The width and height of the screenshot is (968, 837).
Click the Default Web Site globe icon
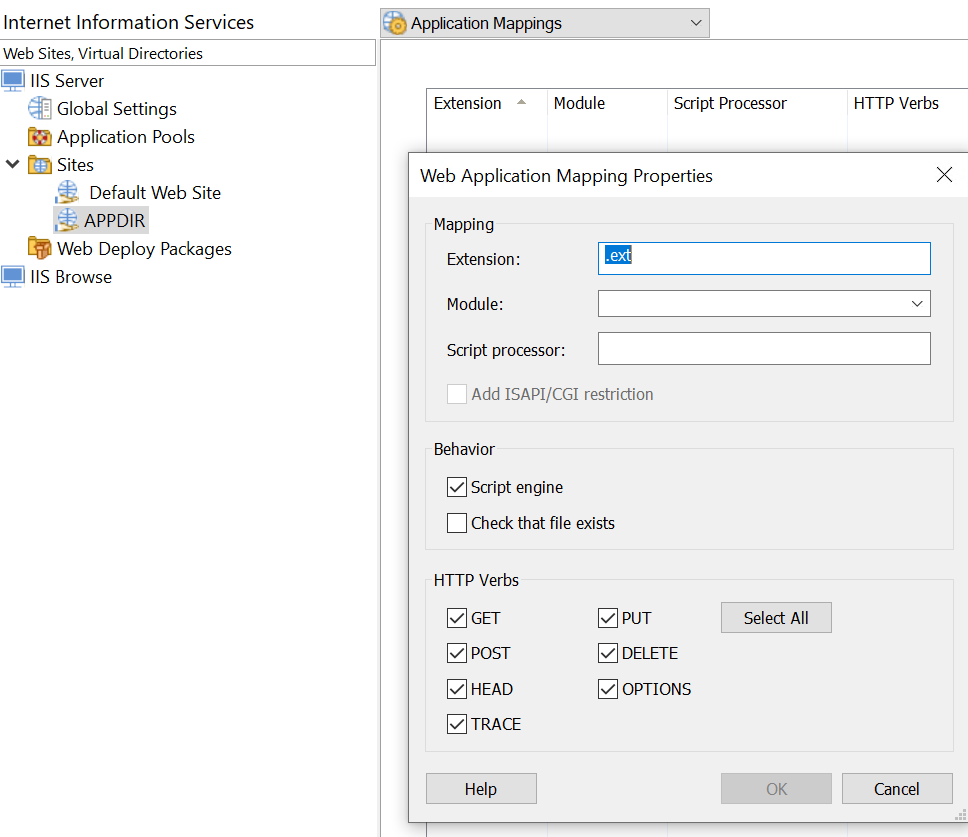[x=67, y=193]
